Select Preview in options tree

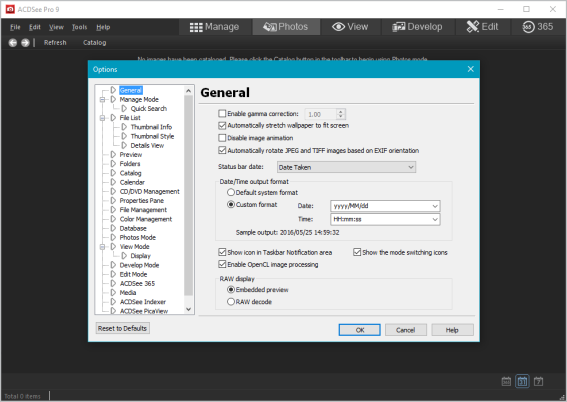coord(131,155)
